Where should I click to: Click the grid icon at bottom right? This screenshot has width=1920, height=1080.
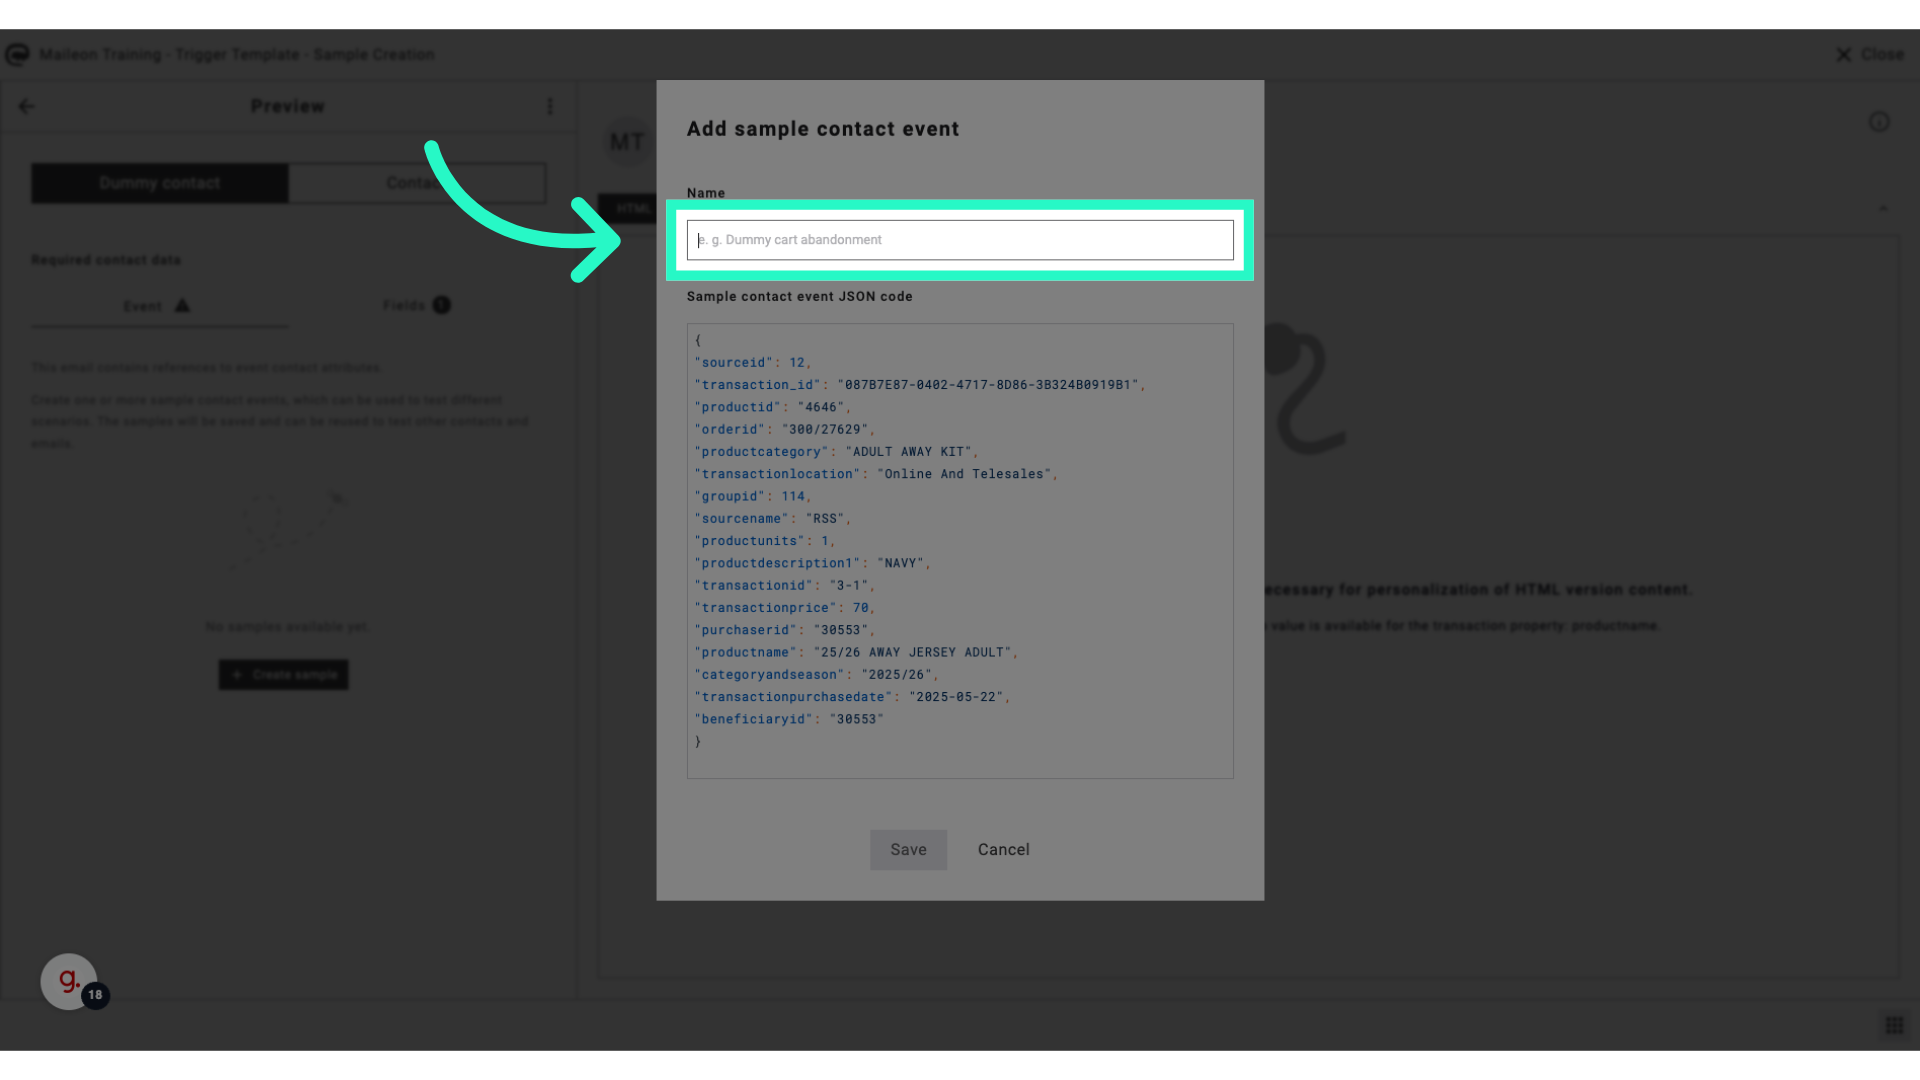point(1894,1025)
